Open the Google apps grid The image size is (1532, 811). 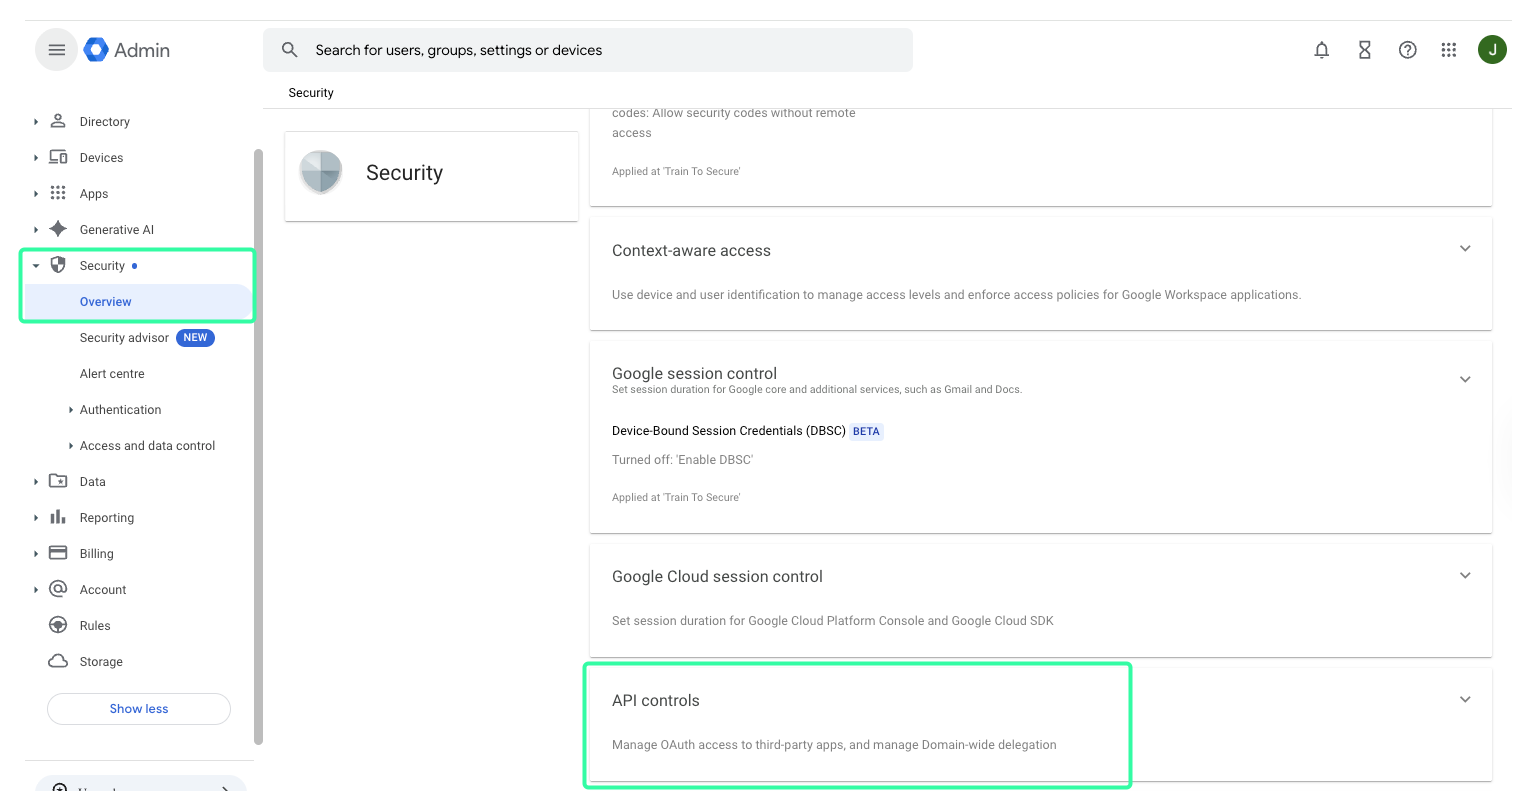tap(1448, 50)
